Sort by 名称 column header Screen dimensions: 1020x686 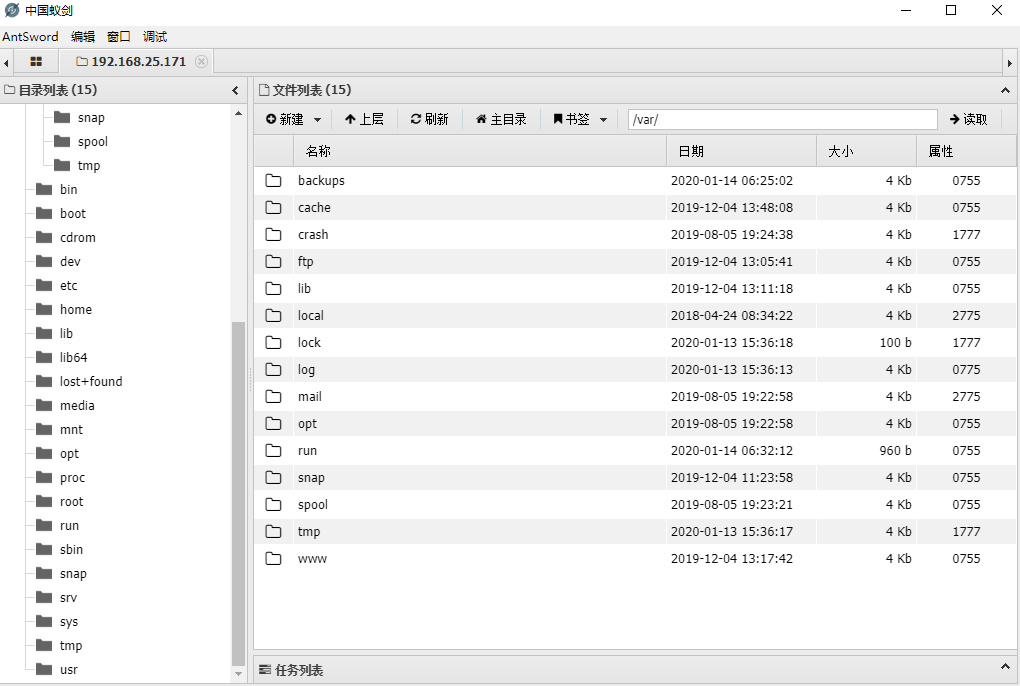[x=480, y=152]
